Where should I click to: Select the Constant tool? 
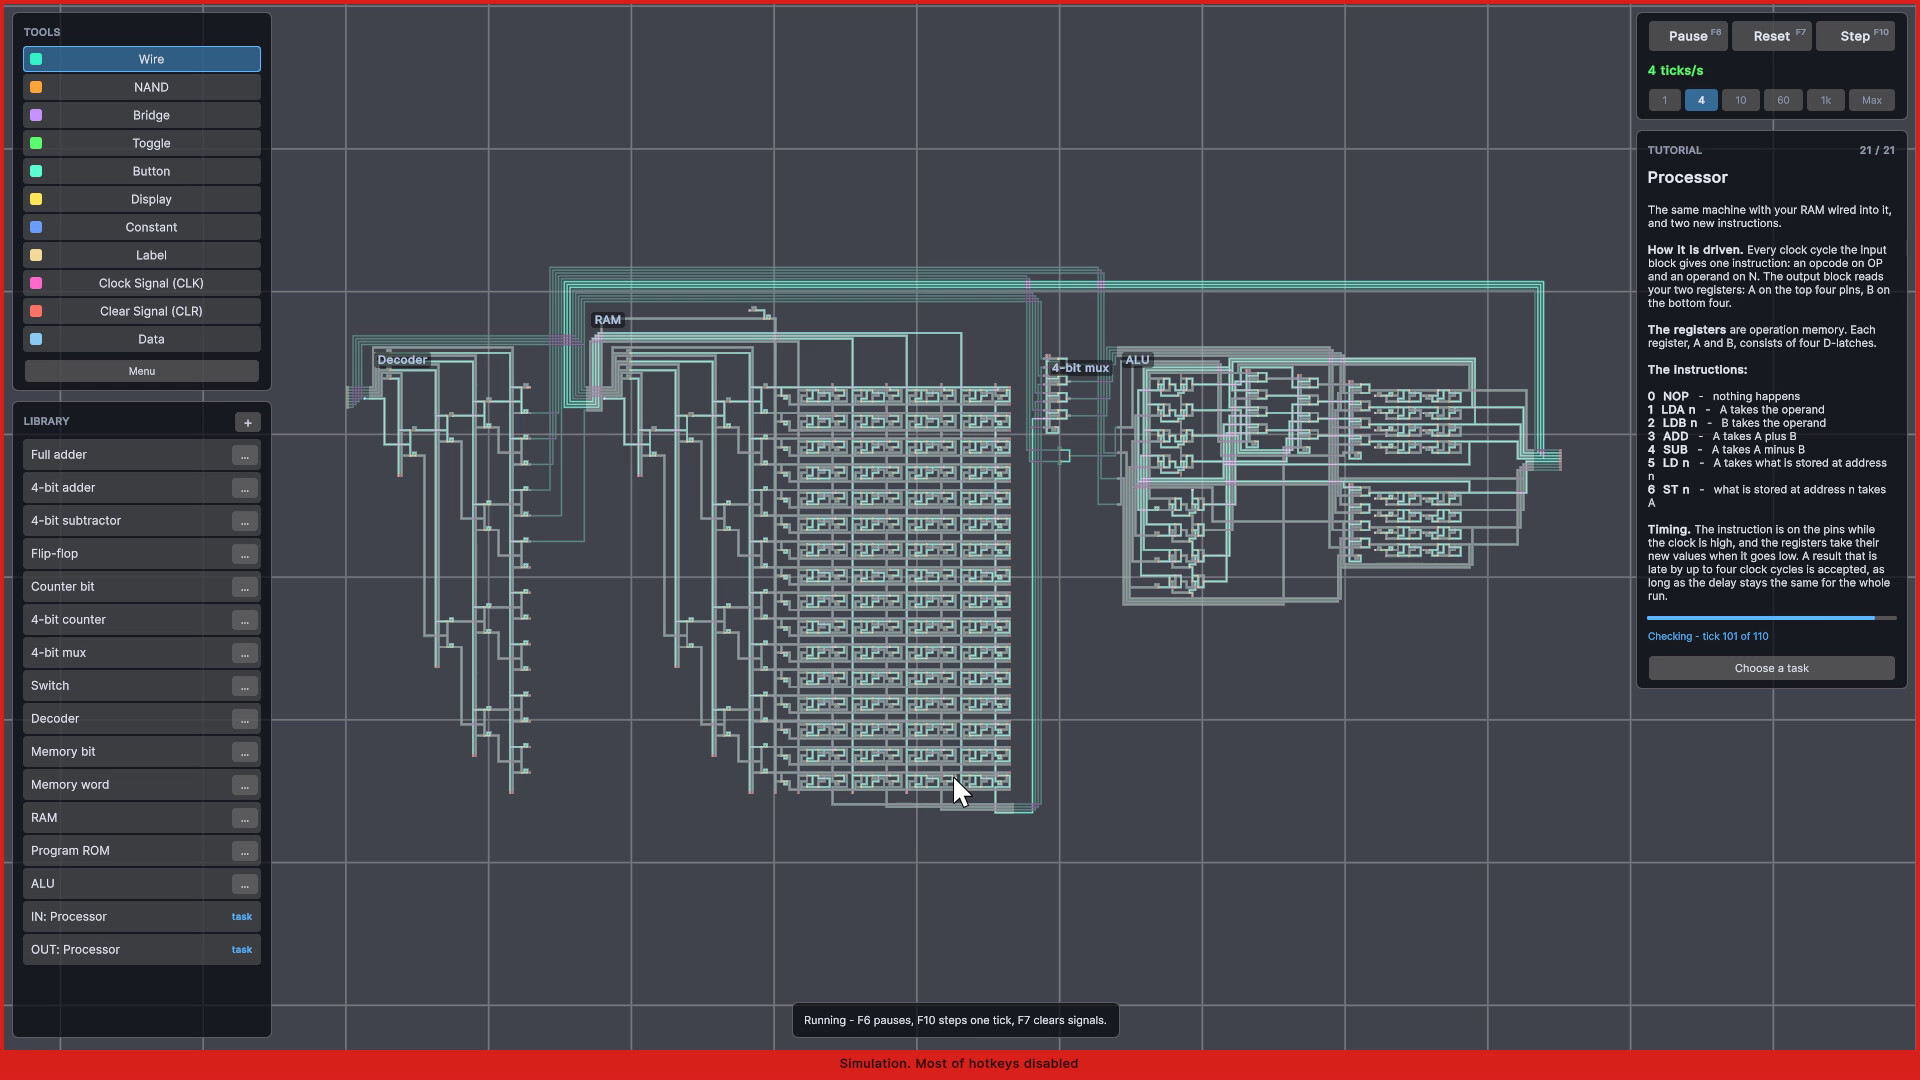click(x=141, y=227)
